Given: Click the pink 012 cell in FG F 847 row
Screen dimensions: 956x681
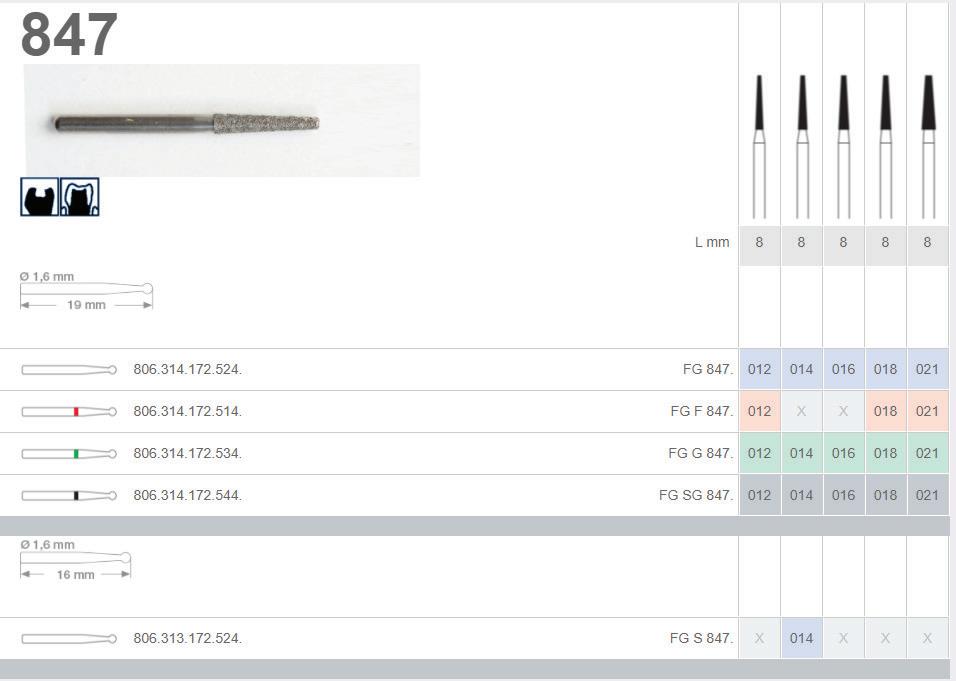Looking at the screenshot, I should [759, 411].
